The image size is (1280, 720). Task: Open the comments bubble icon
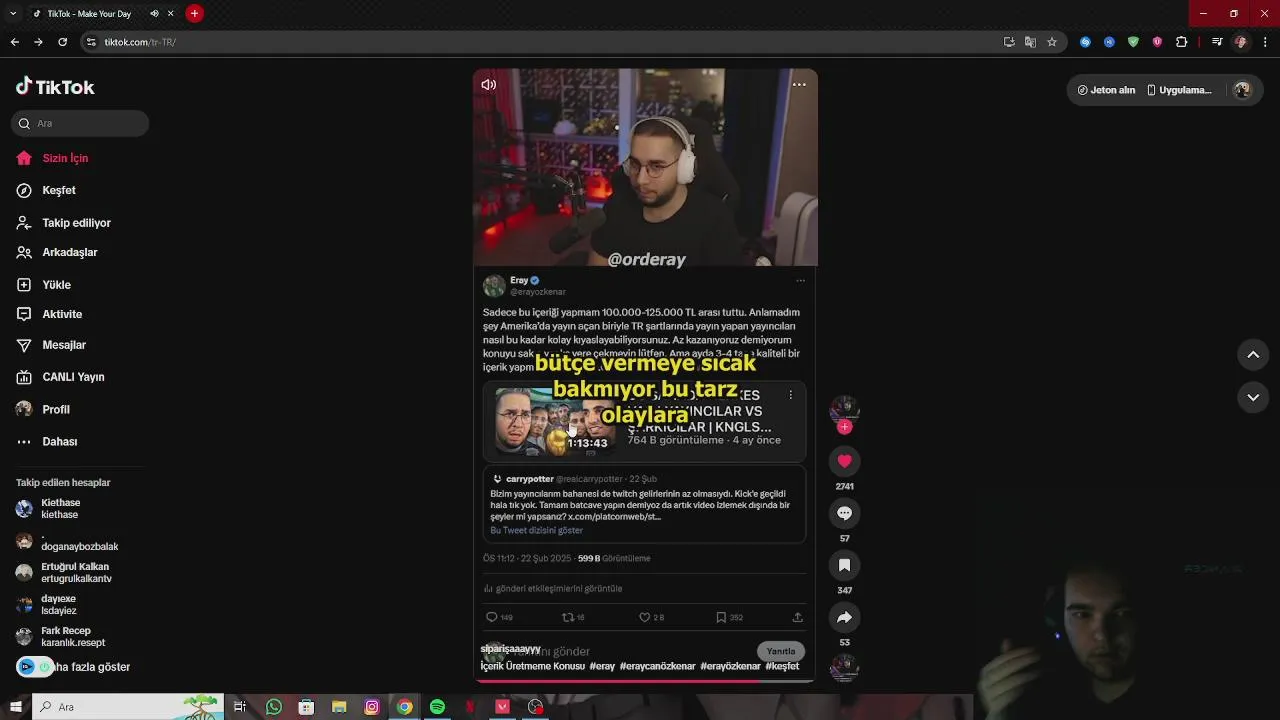pyautogui.click(x=844, y=513)
